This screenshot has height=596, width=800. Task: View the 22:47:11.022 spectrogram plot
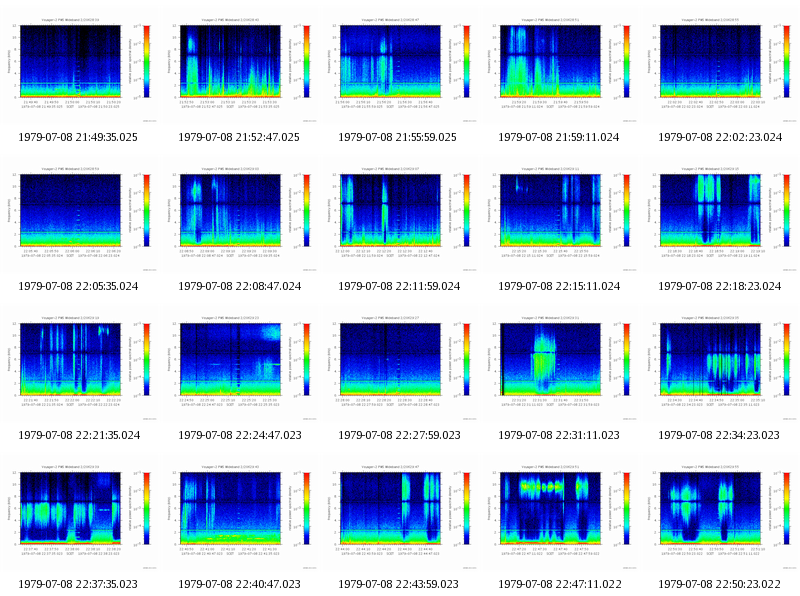tap(560, 514)
